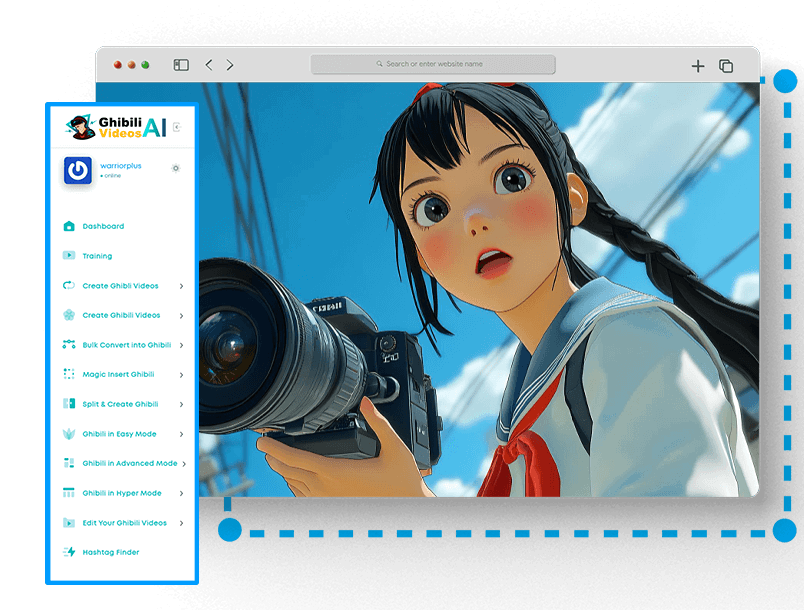The height and width of the screenshot is (610, 804).
Task: Expand the Ghibli in Advanced Mode chevron
Action: pos(184,464)
